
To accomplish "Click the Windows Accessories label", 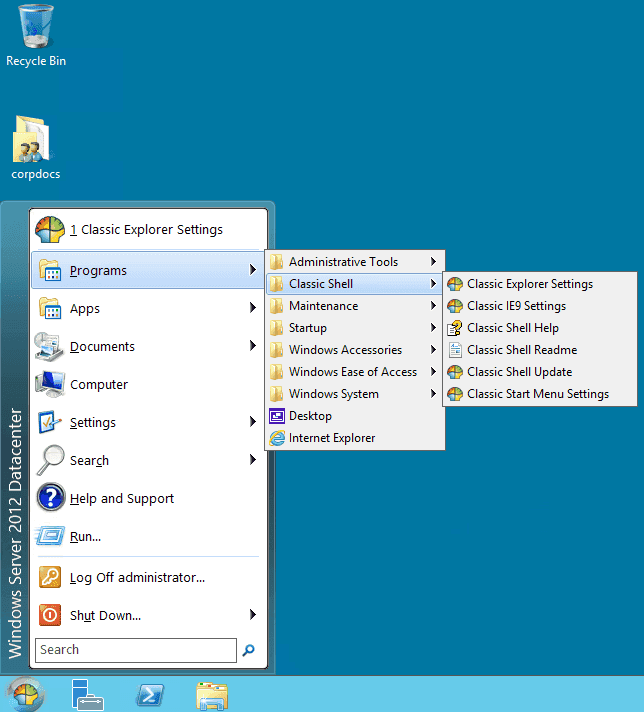I will (345, 350).
